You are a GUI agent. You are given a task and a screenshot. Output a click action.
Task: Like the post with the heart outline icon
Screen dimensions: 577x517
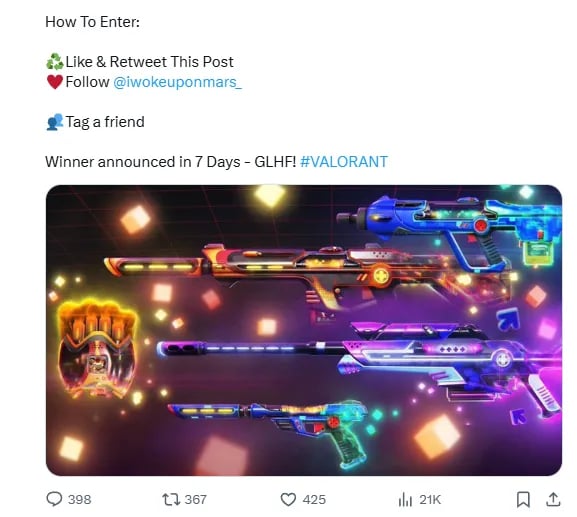[288, 499]
